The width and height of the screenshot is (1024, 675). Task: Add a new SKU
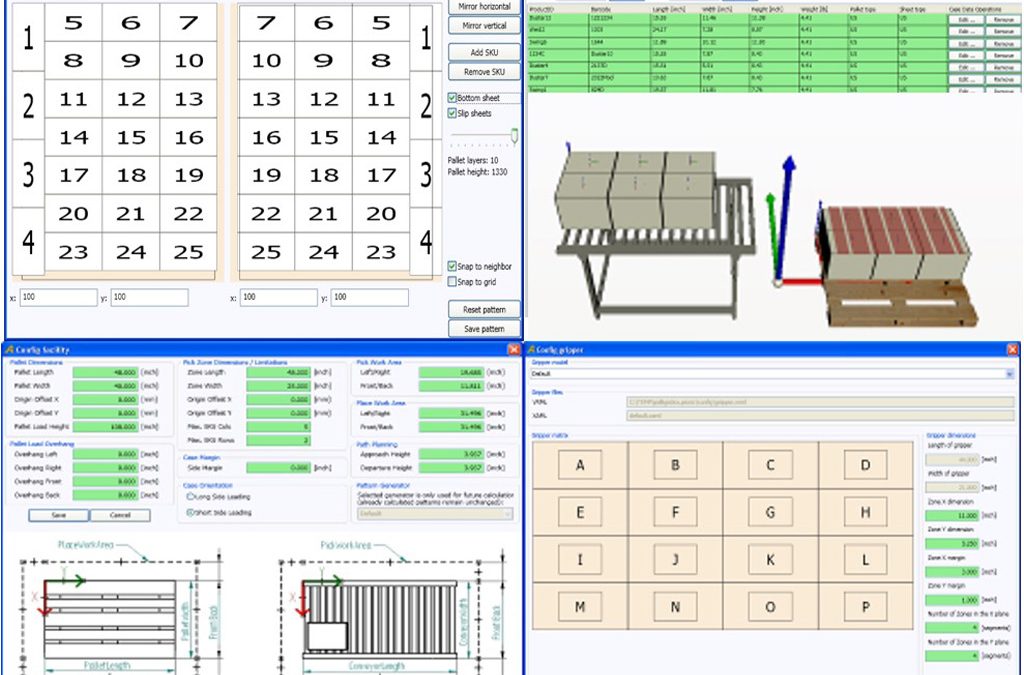(485, 52)
